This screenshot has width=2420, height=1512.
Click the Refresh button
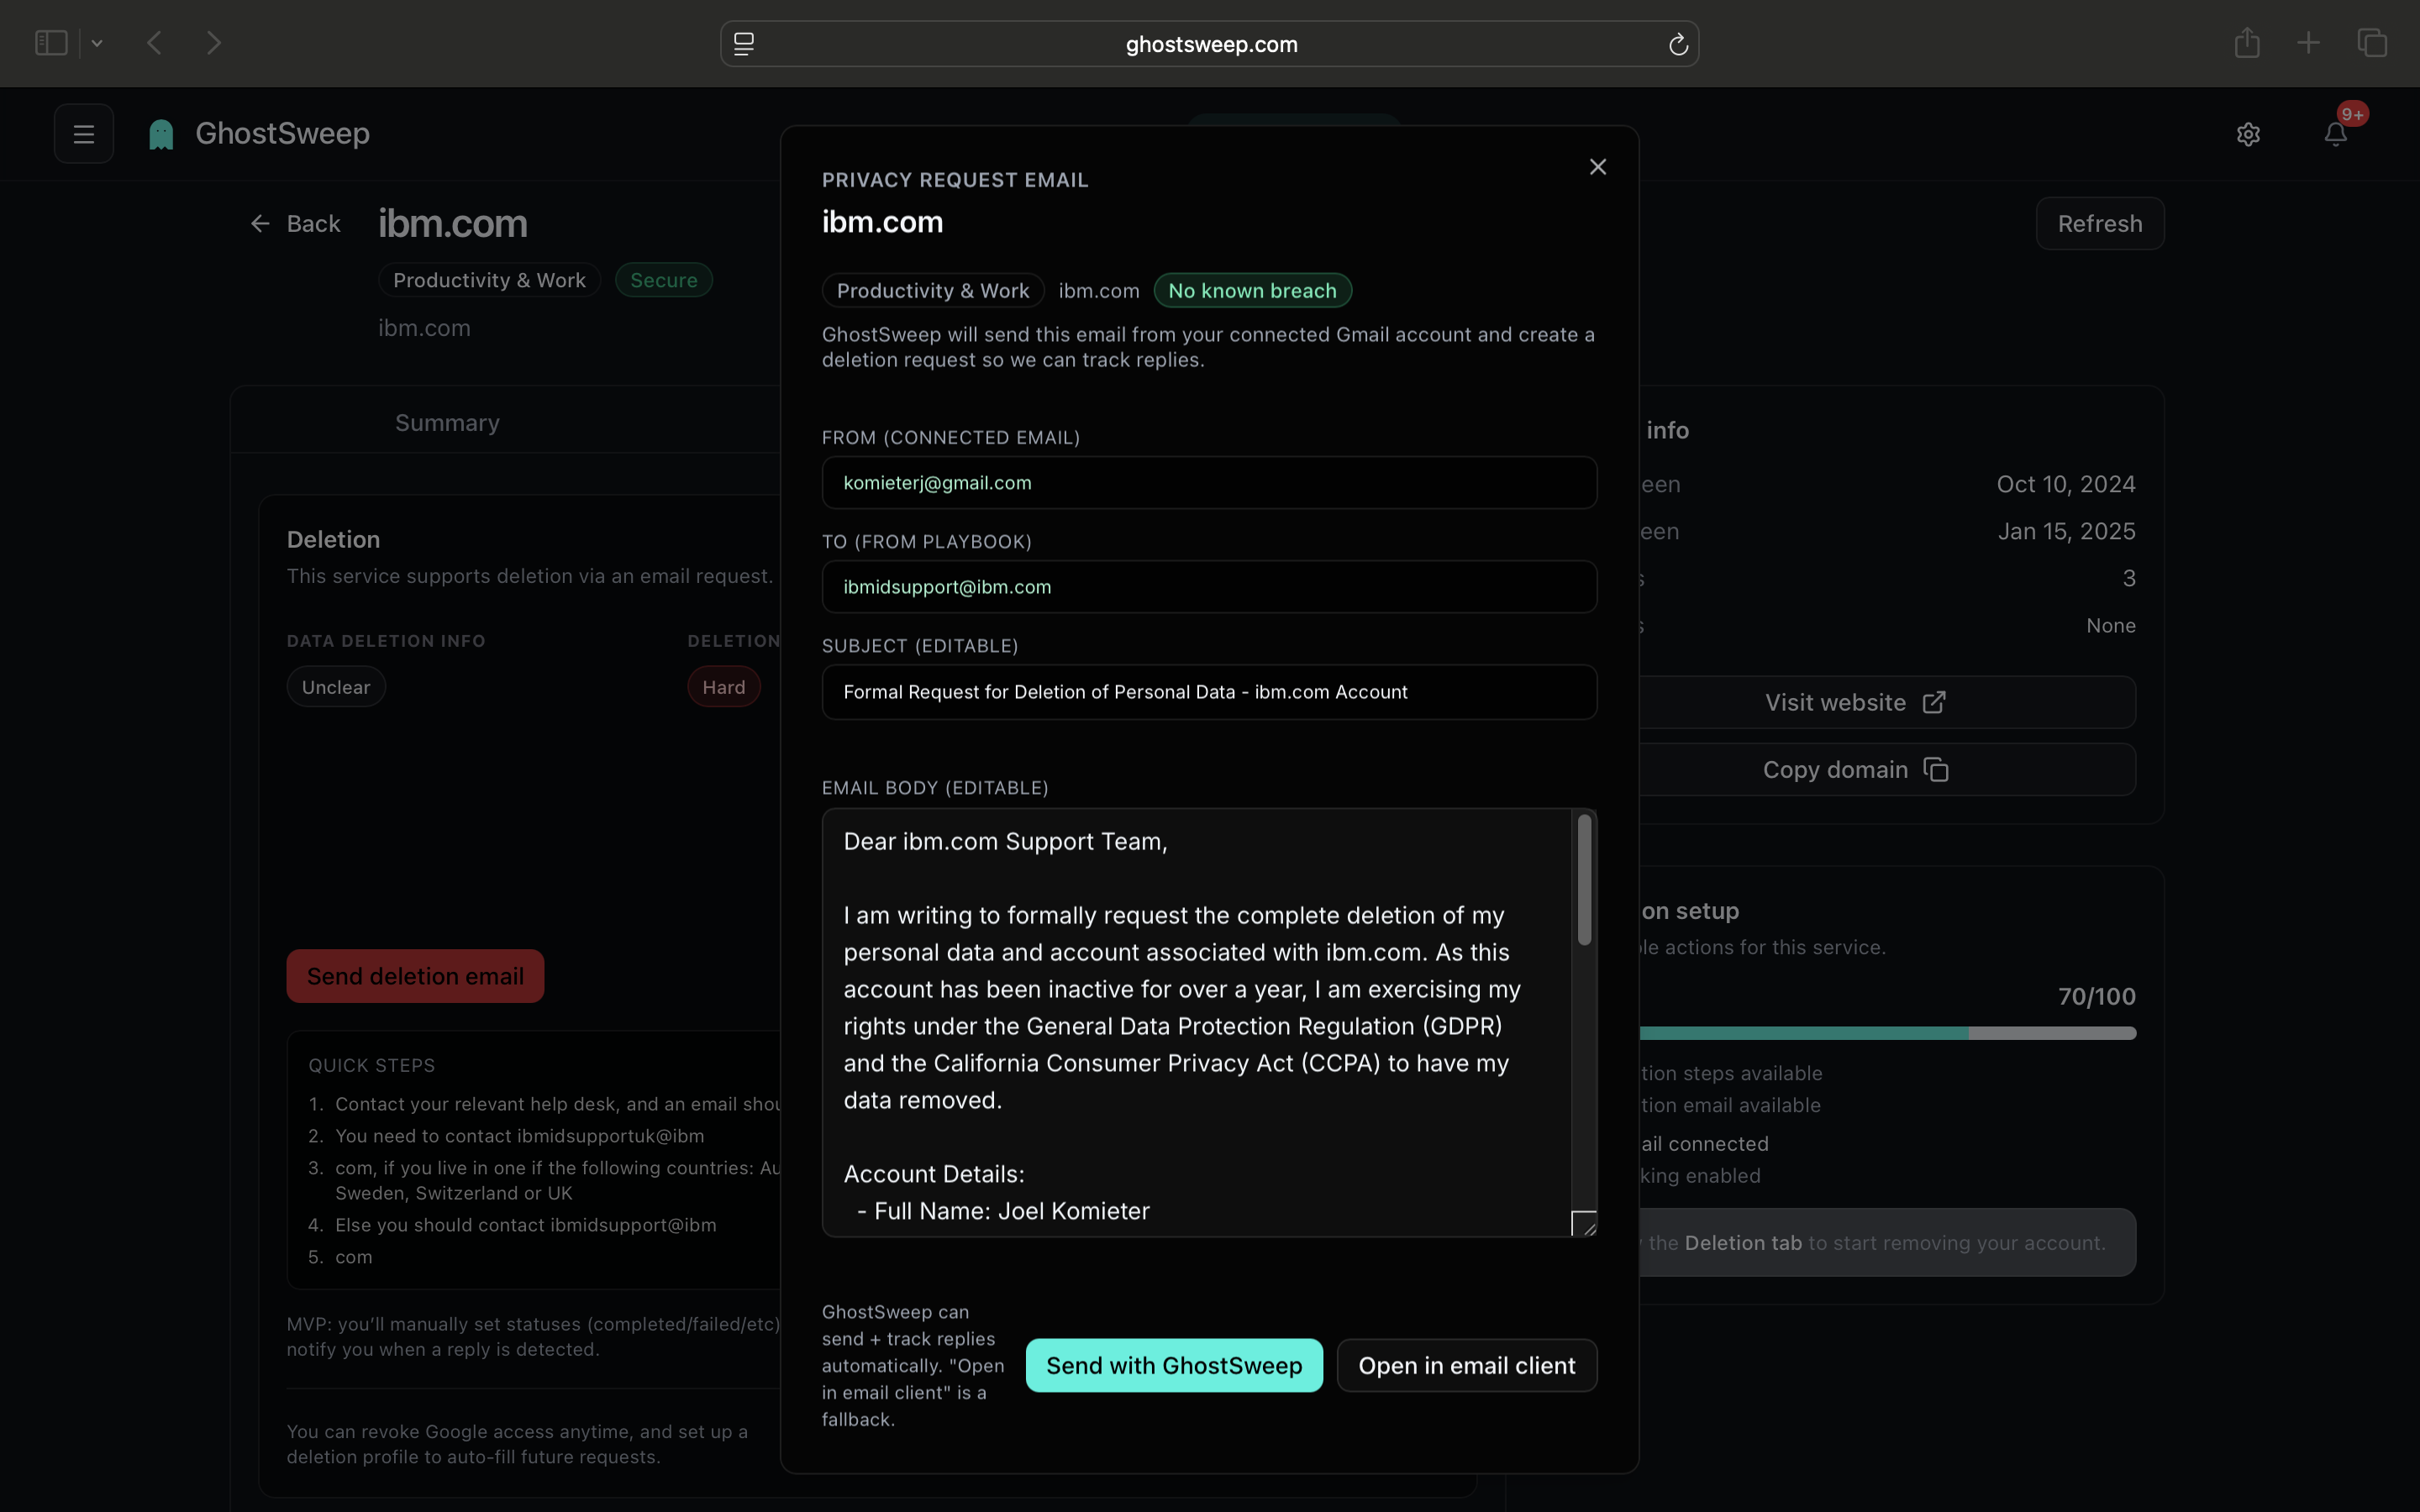[x=2099, y=224]
